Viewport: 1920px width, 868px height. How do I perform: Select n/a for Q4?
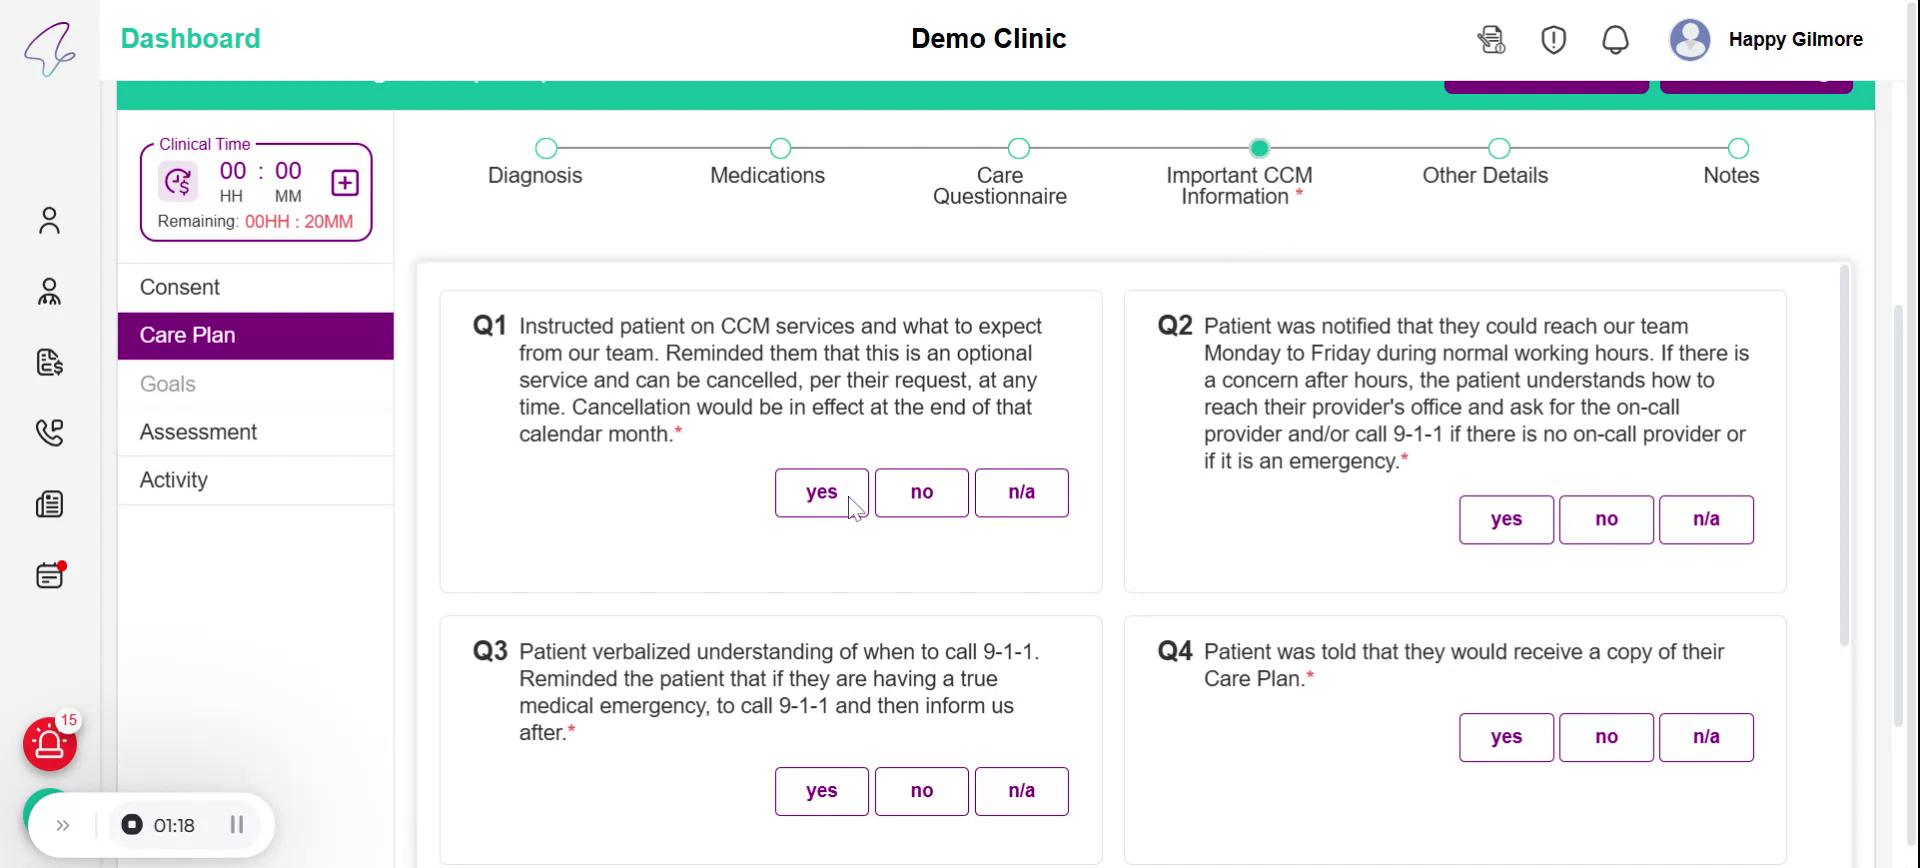1706,738
